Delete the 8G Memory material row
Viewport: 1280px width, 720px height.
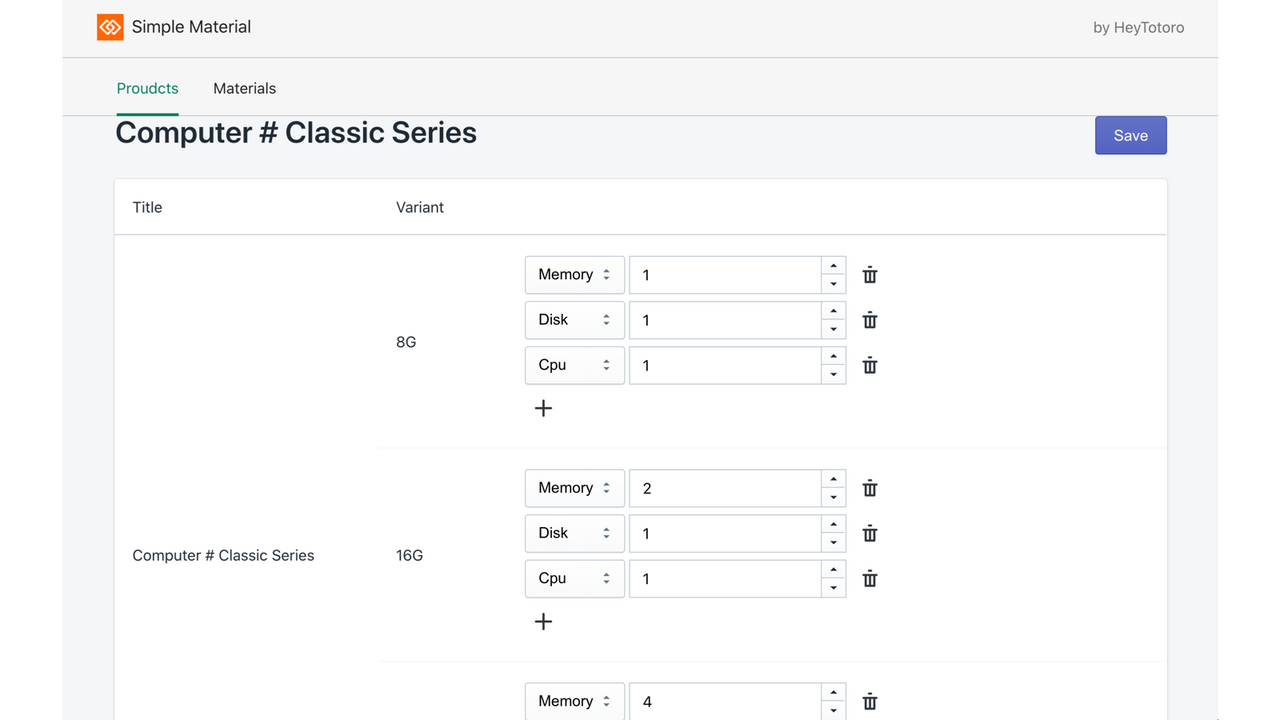[x=870, y=275]
